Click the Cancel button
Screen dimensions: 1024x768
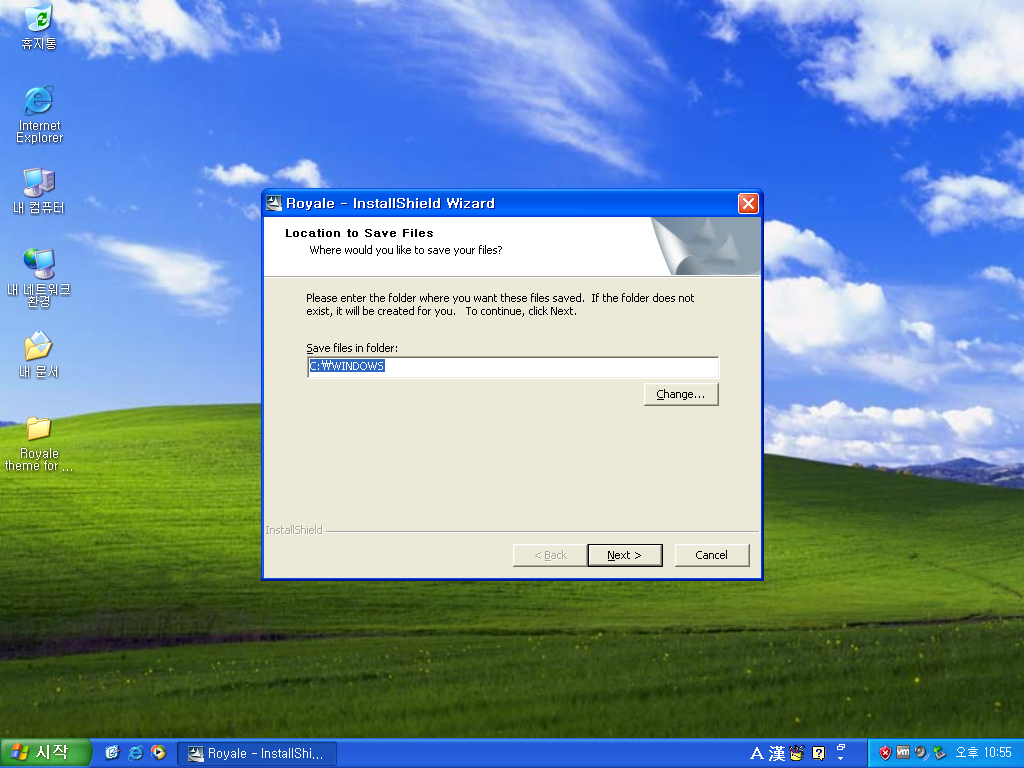(711, 555)
